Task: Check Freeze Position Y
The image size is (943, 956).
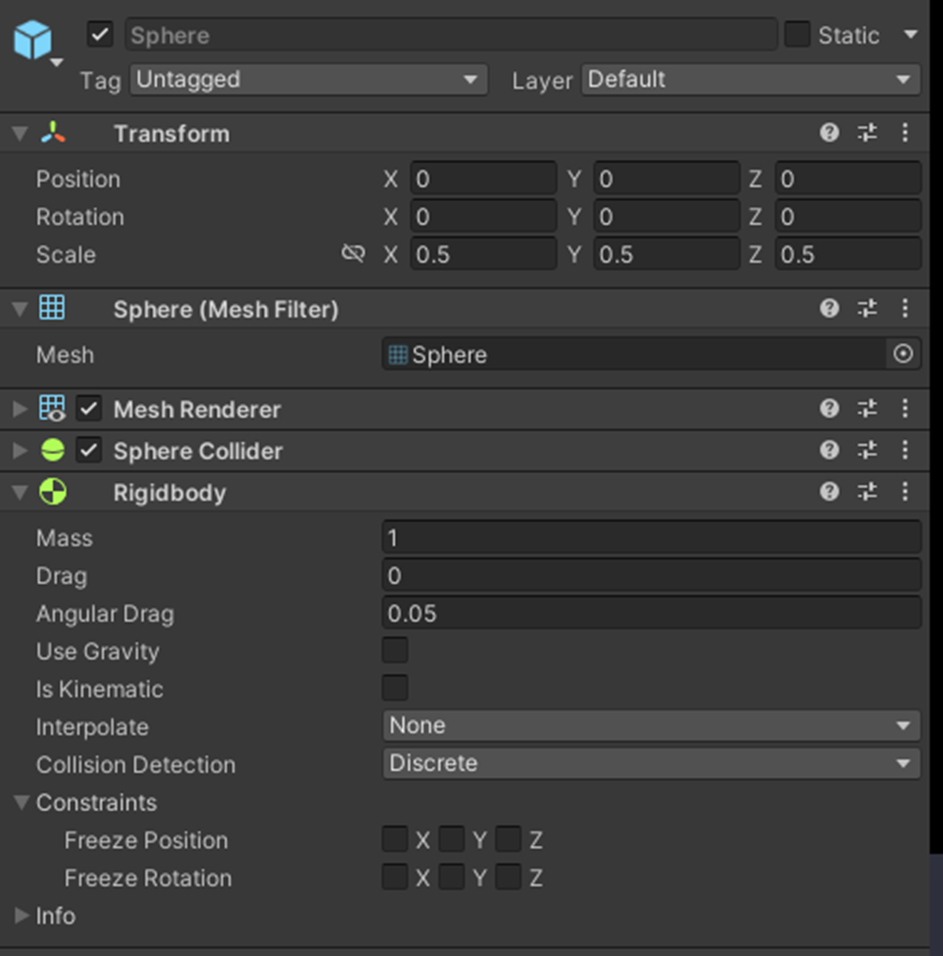Action: click(452, 839)
